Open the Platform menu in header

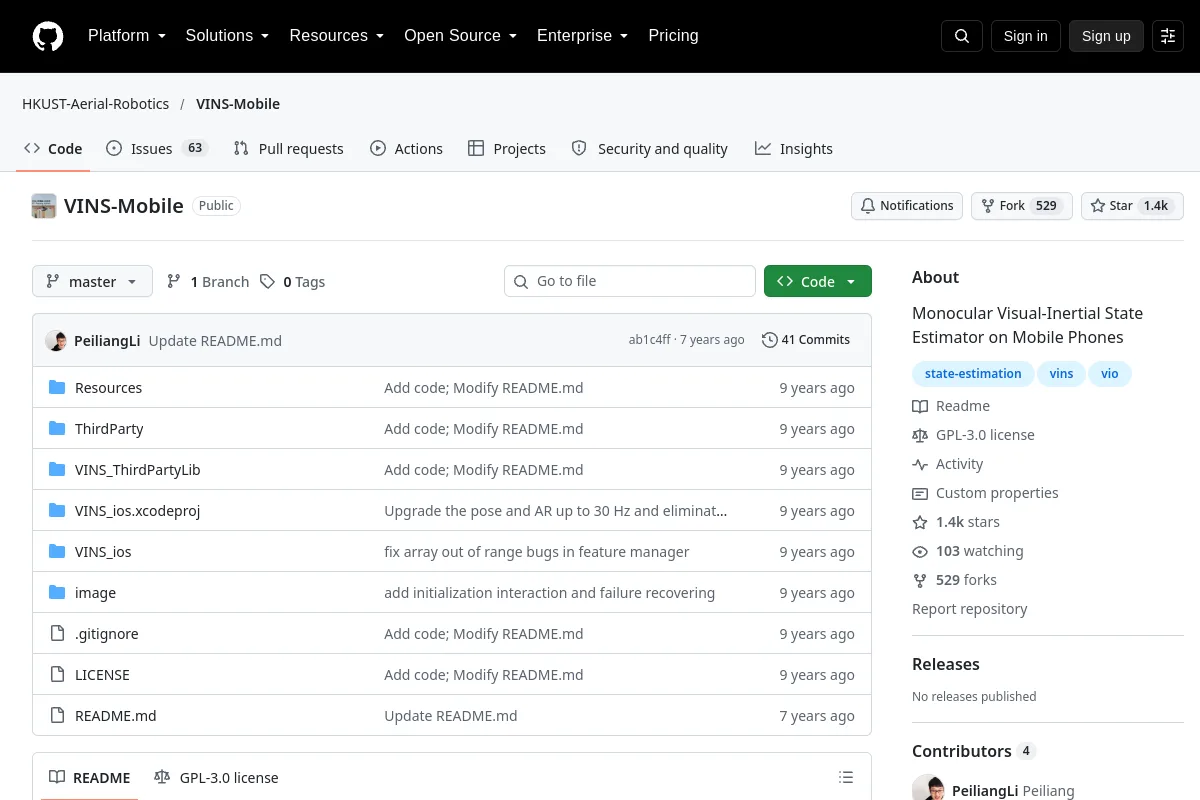127,36
